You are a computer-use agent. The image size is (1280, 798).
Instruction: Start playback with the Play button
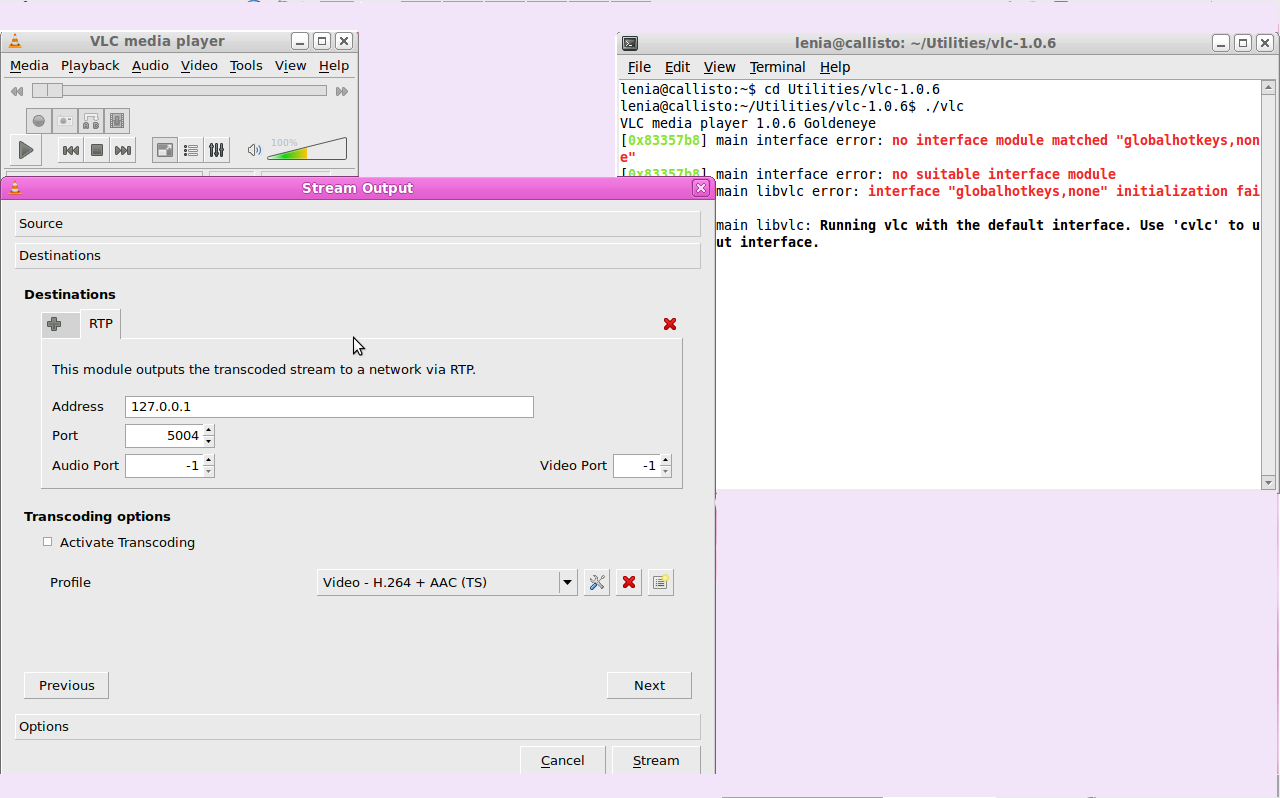[x=25, y=150]
